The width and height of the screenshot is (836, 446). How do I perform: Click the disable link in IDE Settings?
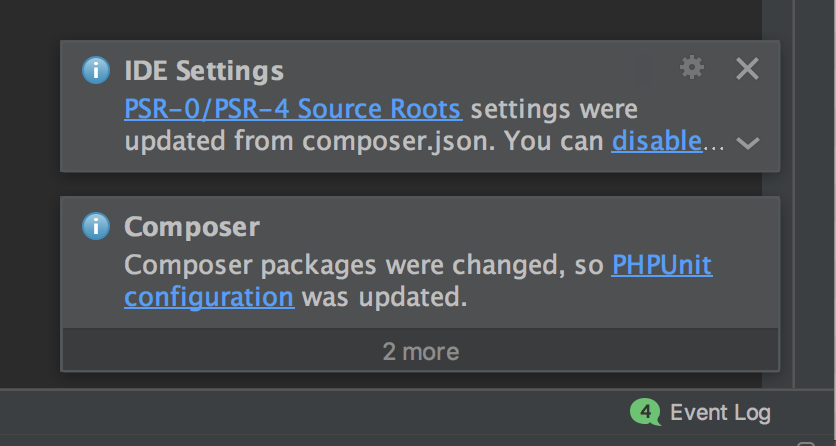click(656, 141)
